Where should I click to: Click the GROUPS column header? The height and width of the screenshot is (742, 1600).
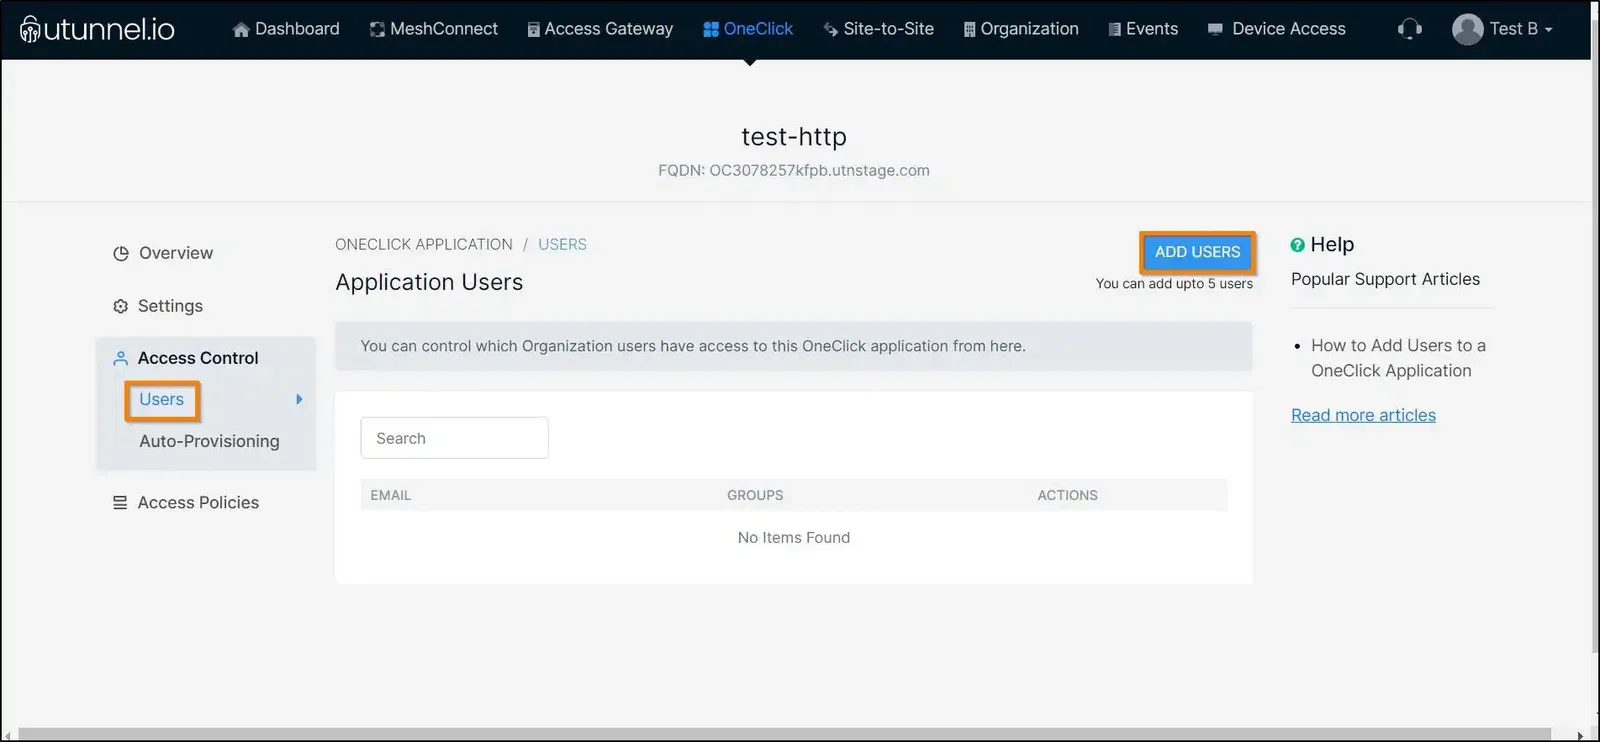point(755,495)
